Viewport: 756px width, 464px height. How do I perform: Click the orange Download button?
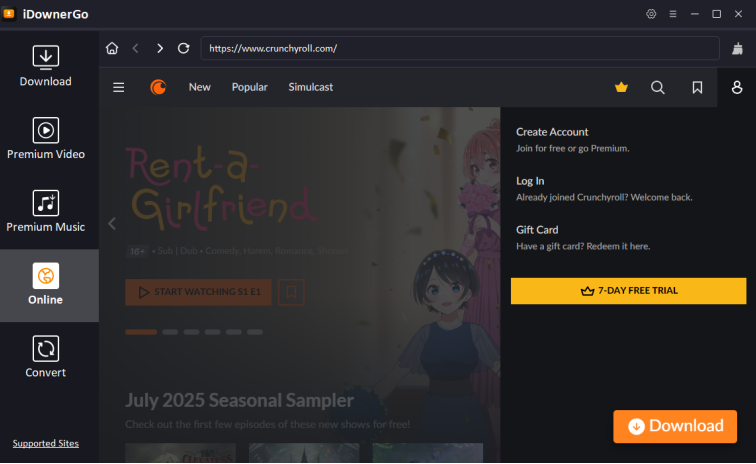[675, 426]
